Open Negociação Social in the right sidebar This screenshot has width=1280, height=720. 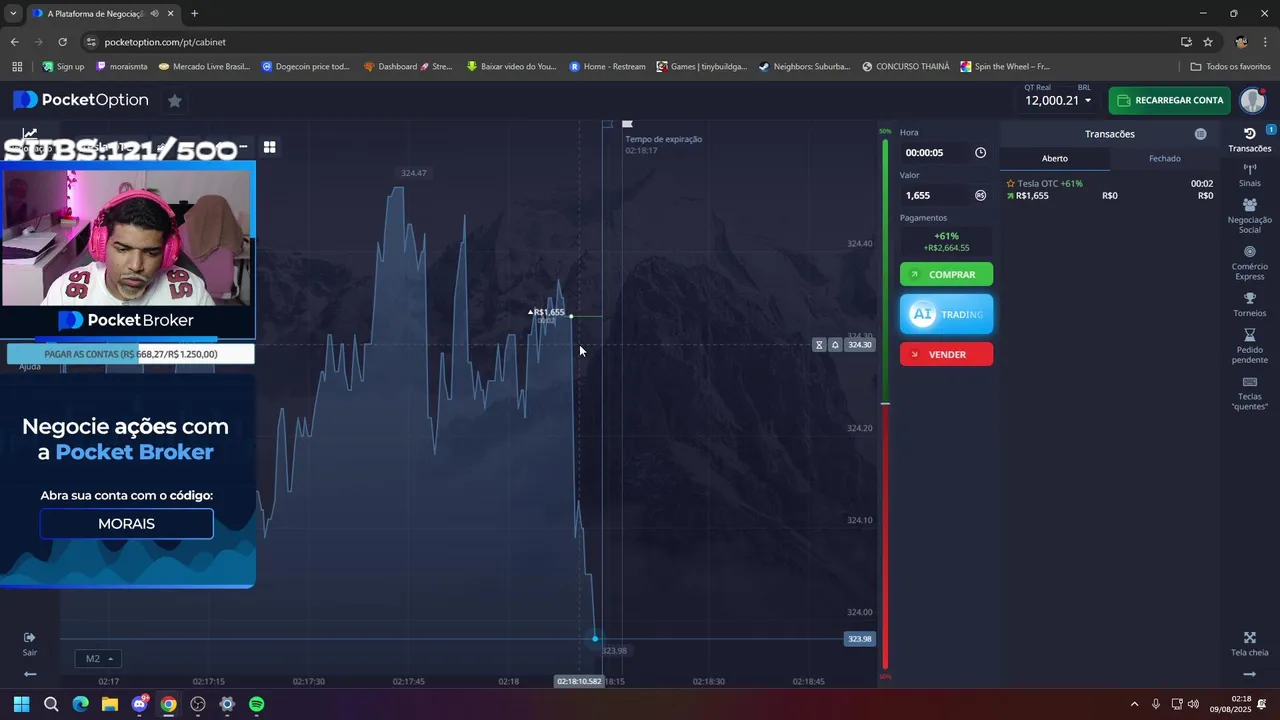point(1249,215)
